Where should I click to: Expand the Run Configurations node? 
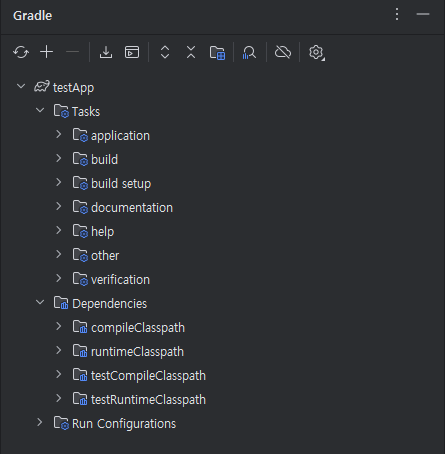[40, 422]
